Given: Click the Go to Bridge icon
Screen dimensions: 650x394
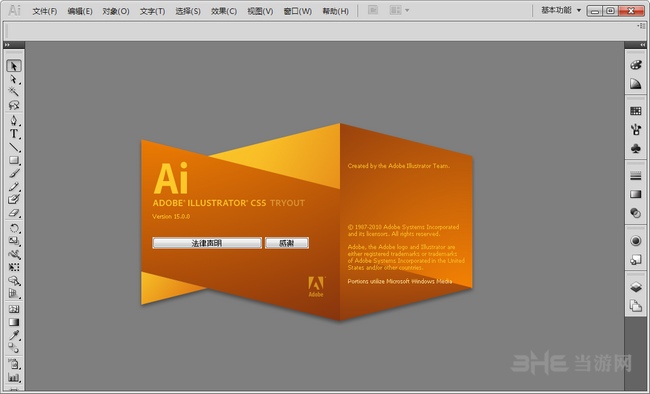Looking at the screenshot, I should pyautogui.click(x=373, y=10).
